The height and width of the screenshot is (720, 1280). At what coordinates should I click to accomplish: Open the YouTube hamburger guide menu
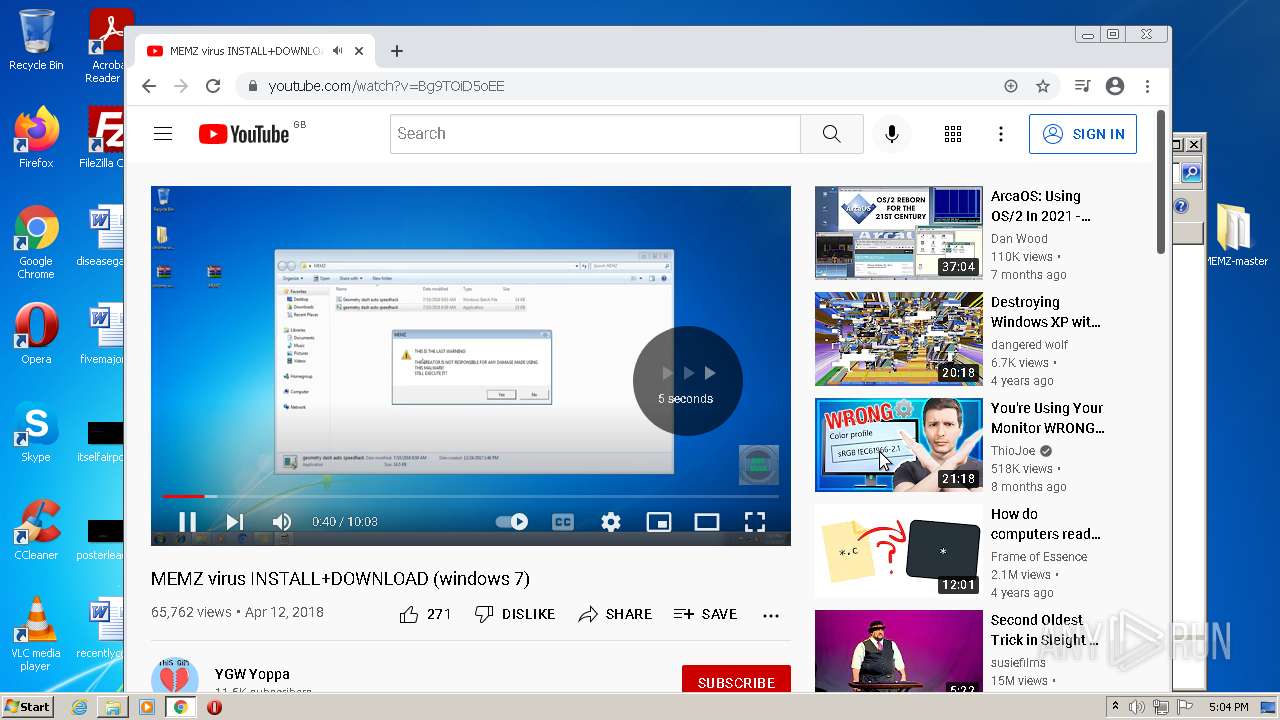click(x=163, y=134)
